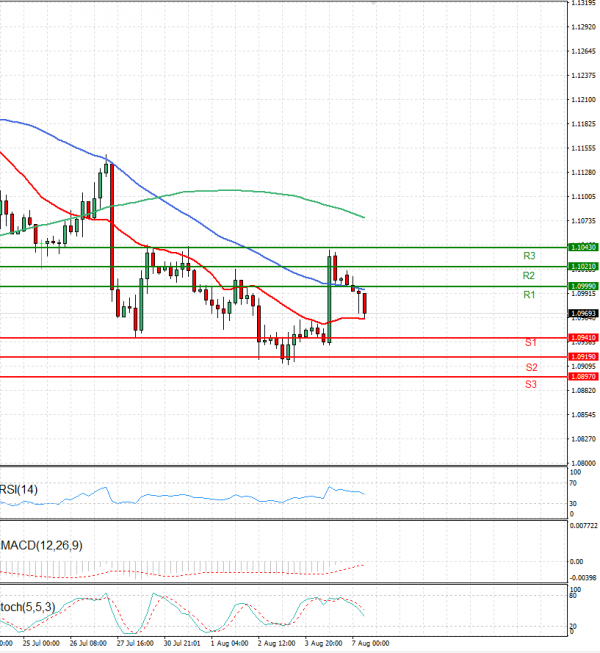Screen dimensions: 600x653
Task: Click the 3 Aug 20:00 time label
Action: [x=324, y=643]
